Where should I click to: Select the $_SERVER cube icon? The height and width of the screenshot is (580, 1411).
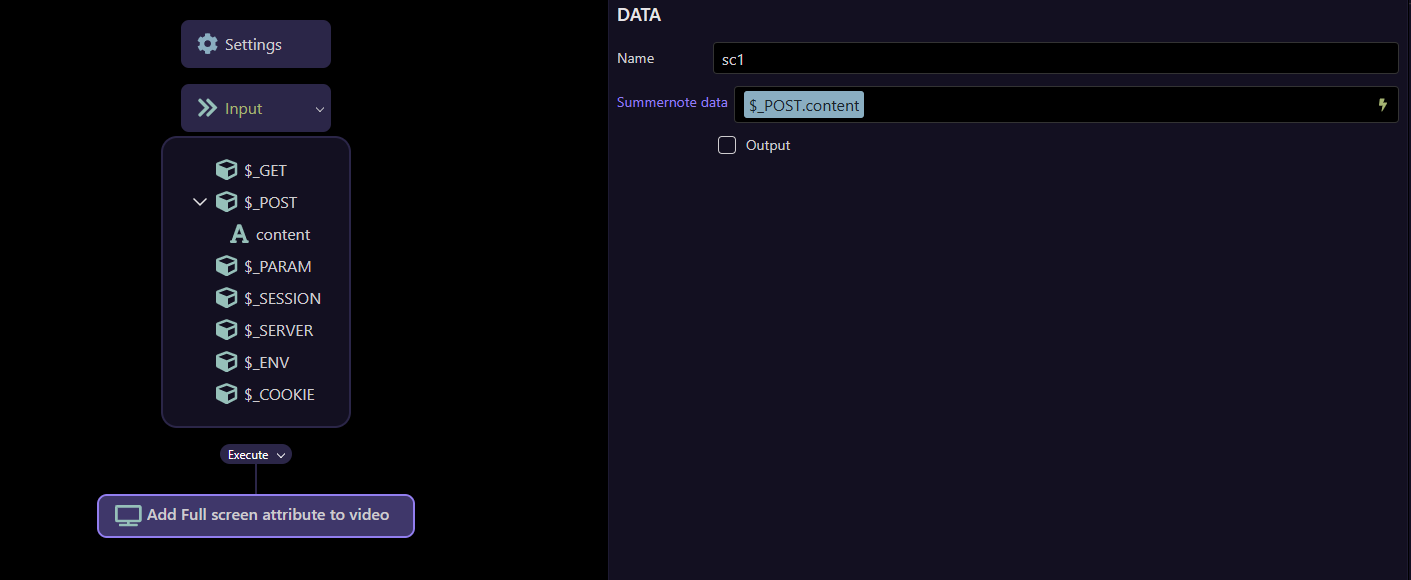[227, 330]
